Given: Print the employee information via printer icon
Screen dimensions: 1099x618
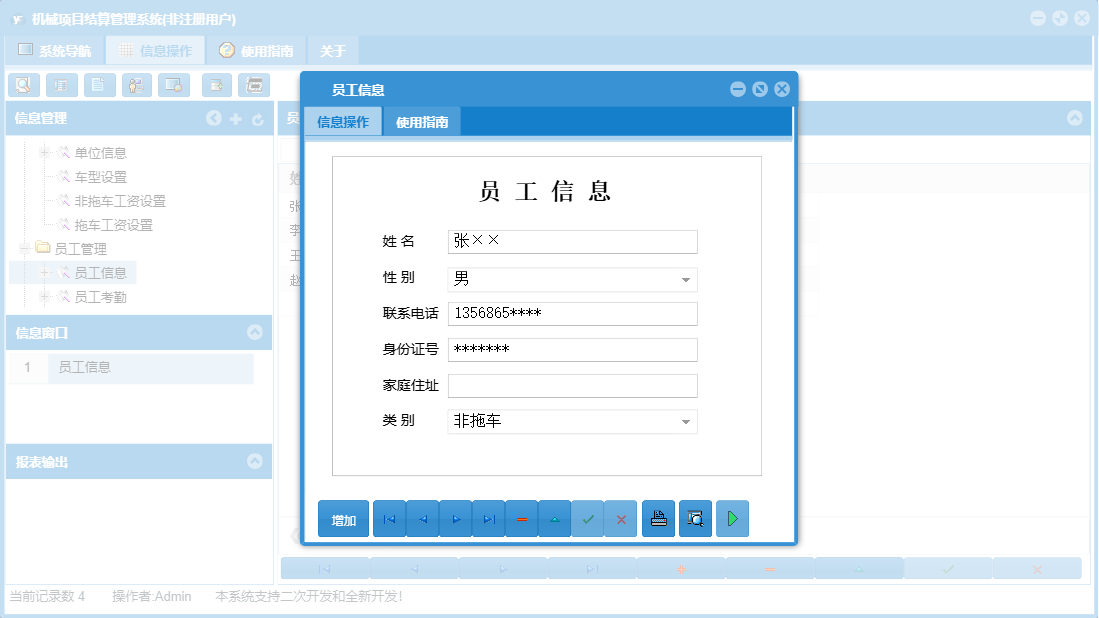Looking at the screenshot, I should (x=658, y=518).
